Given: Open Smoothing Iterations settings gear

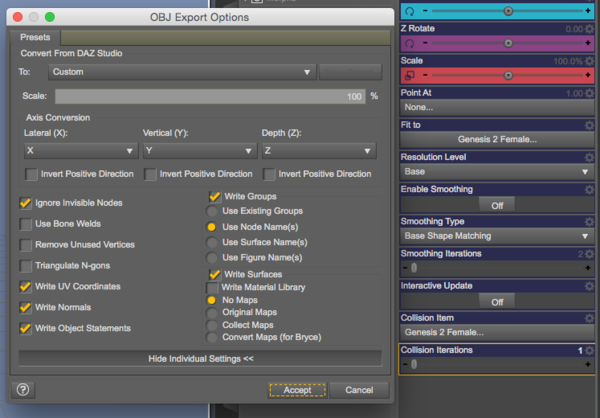Looking at the screenshot, I should tap(589, 254).
